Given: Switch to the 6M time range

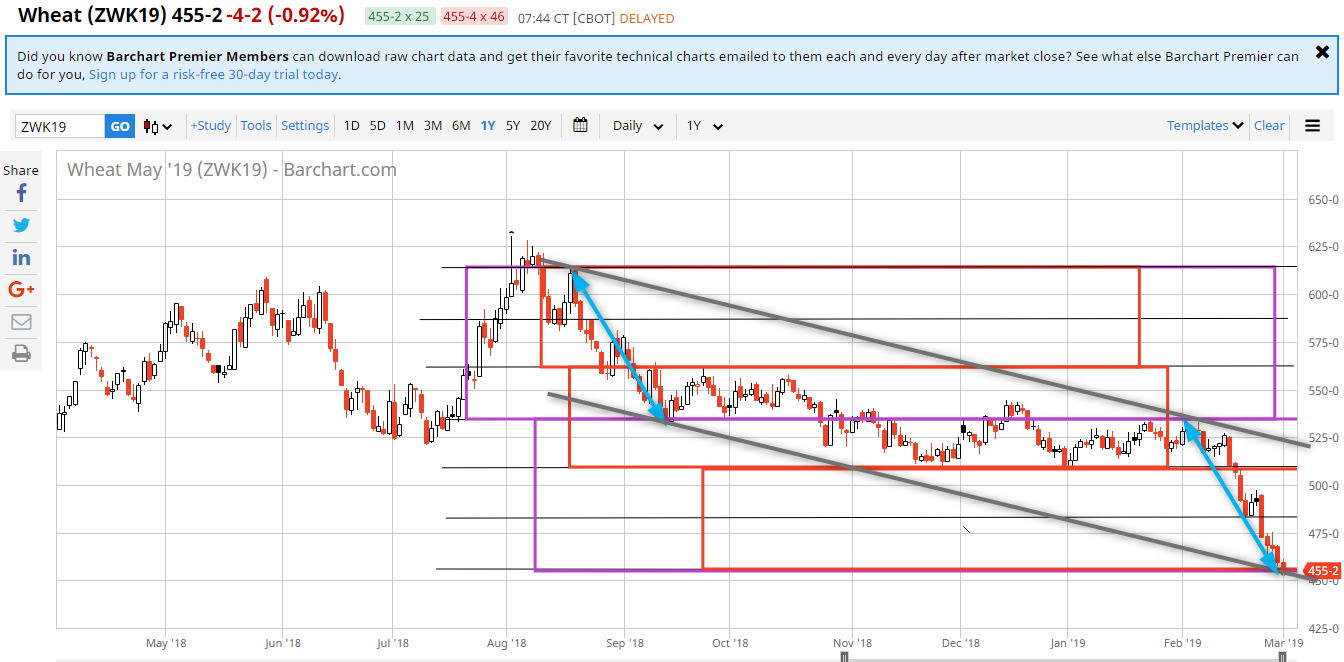Looking at the screenshot, I should [x=461, y=126].
